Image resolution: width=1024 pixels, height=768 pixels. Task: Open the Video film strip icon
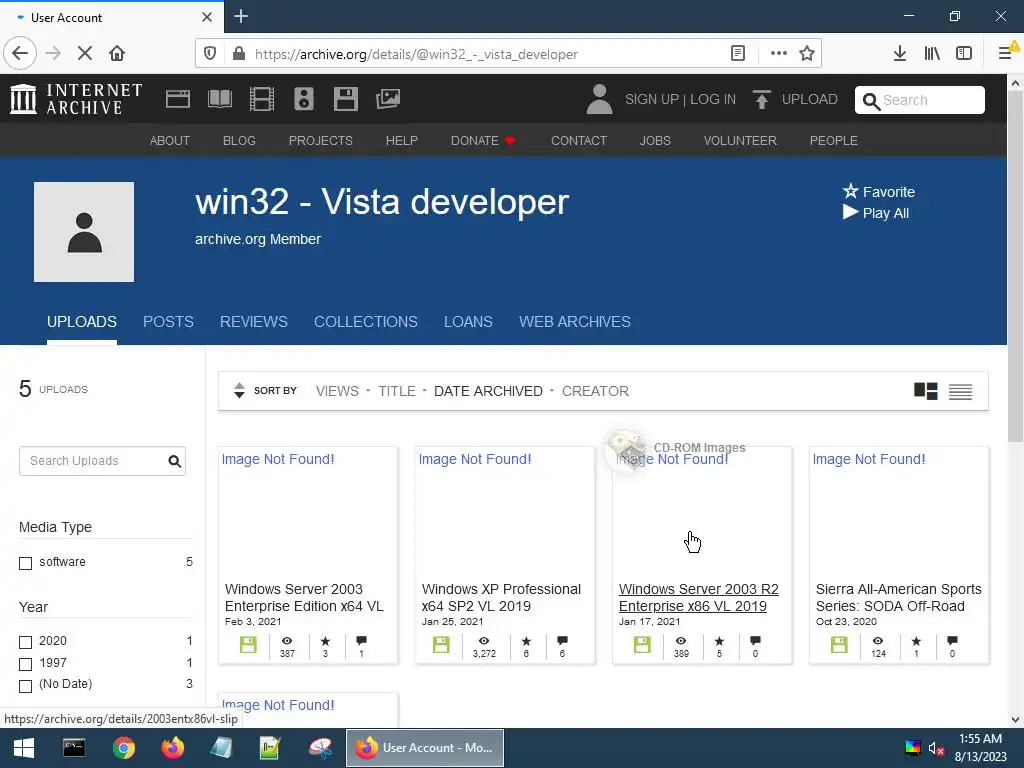pyautogui.click(x=262, y=99)
